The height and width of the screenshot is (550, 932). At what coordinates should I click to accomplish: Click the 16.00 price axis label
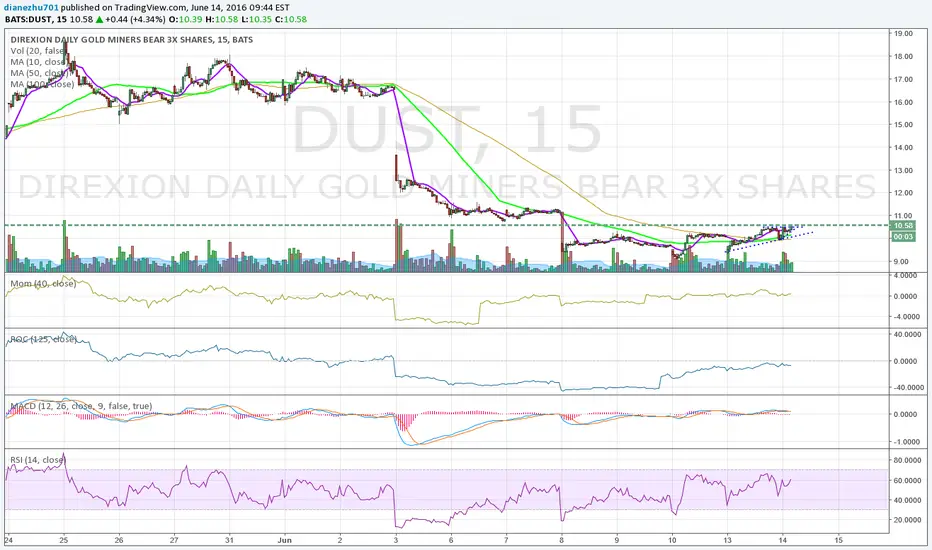903,102
